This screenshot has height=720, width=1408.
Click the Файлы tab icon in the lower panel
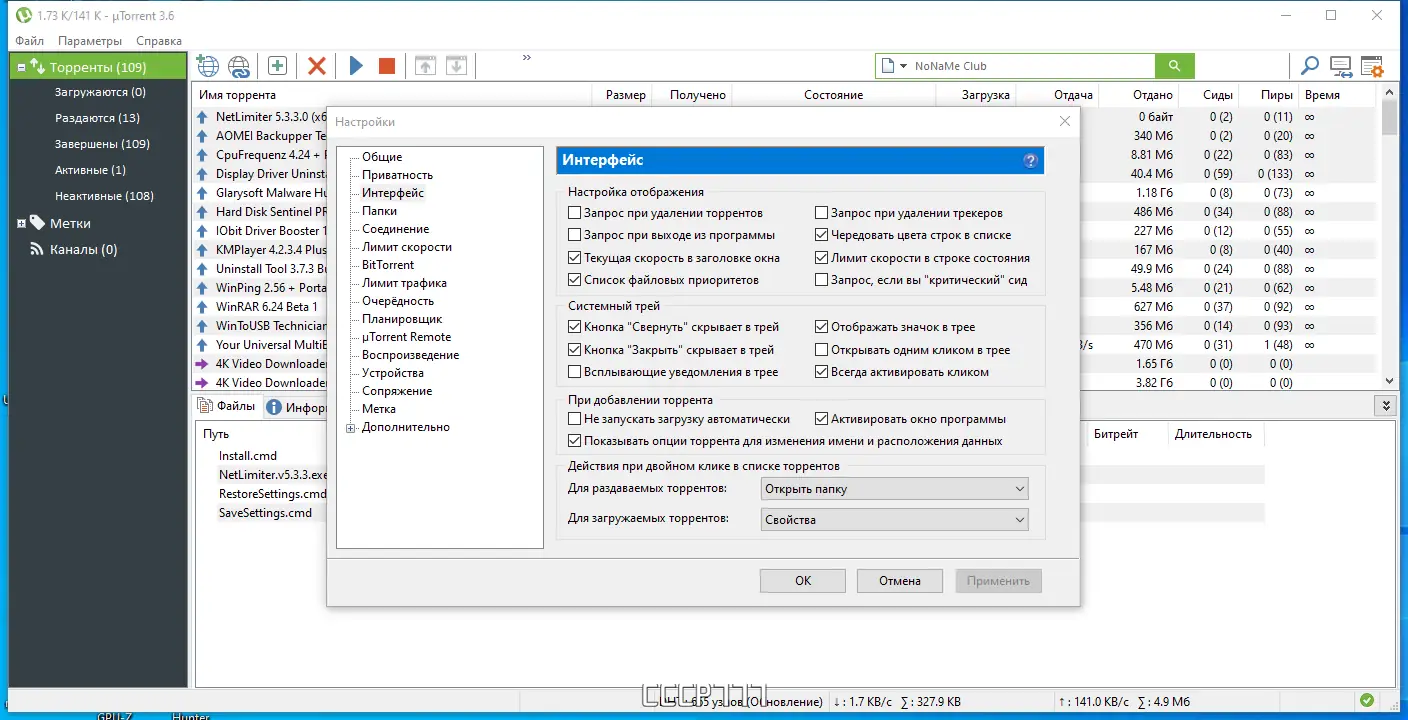point(205,406)
